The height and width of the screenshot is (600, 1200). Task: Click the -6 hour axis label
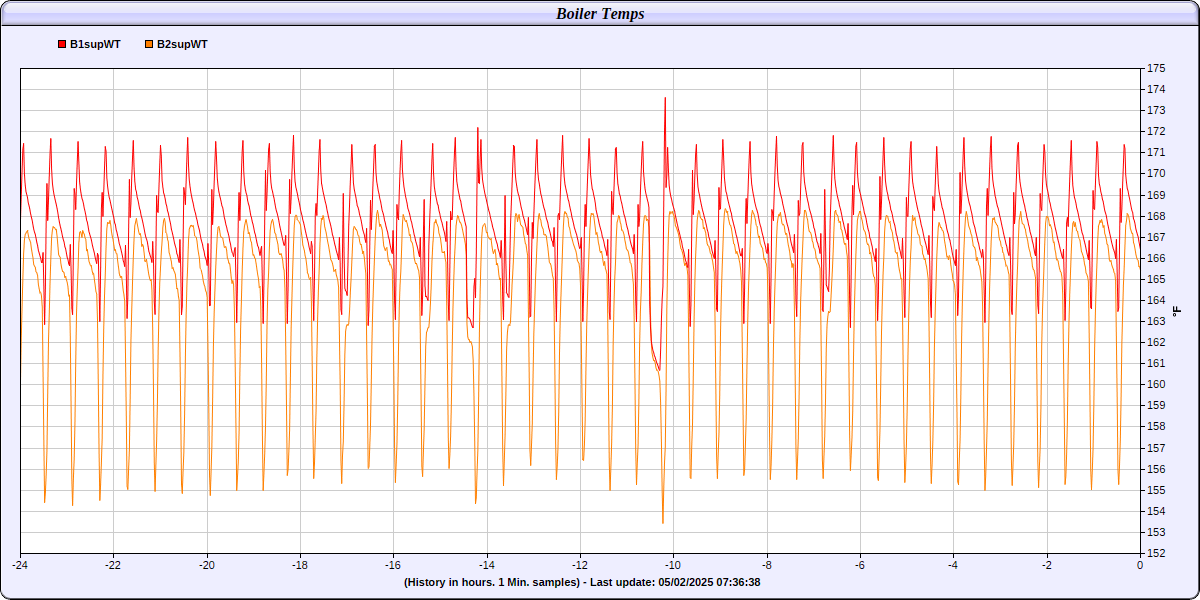(860, 565)
